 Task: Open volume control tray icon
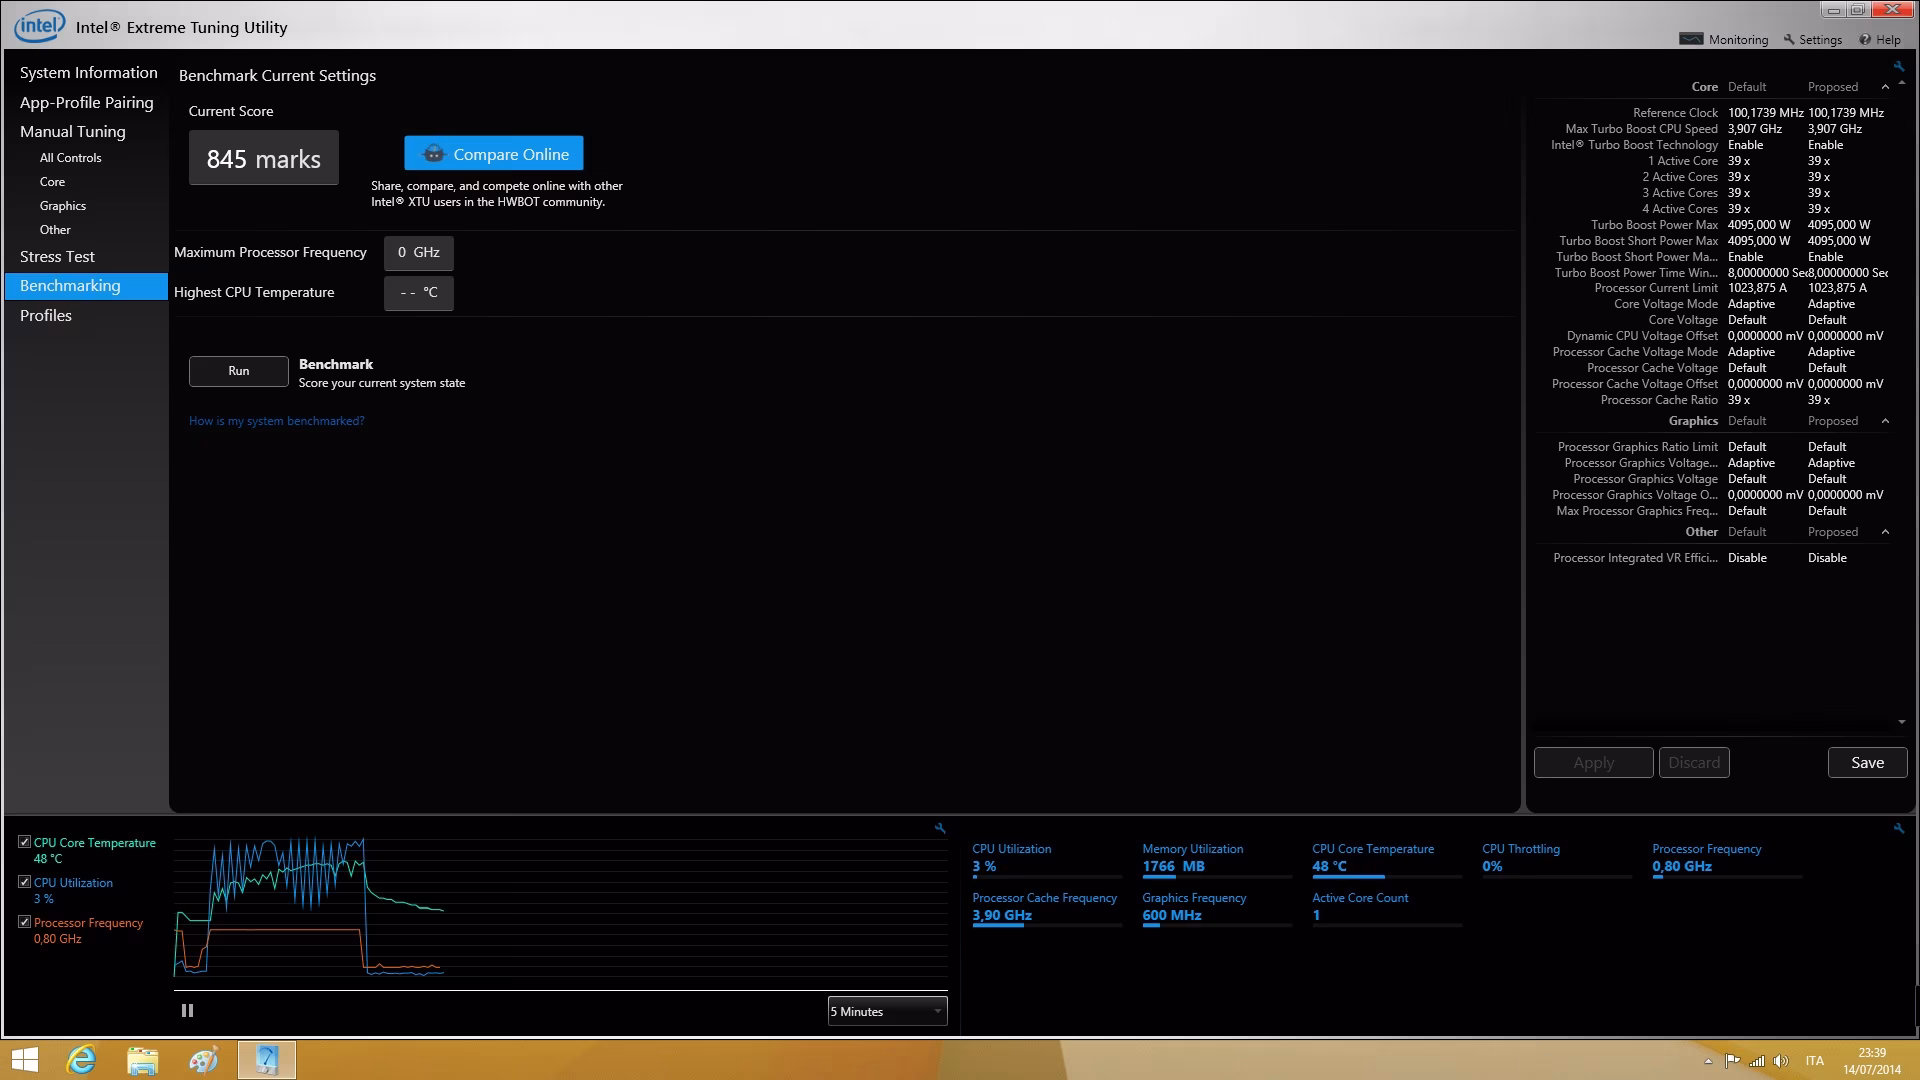coord(1781,1061)
